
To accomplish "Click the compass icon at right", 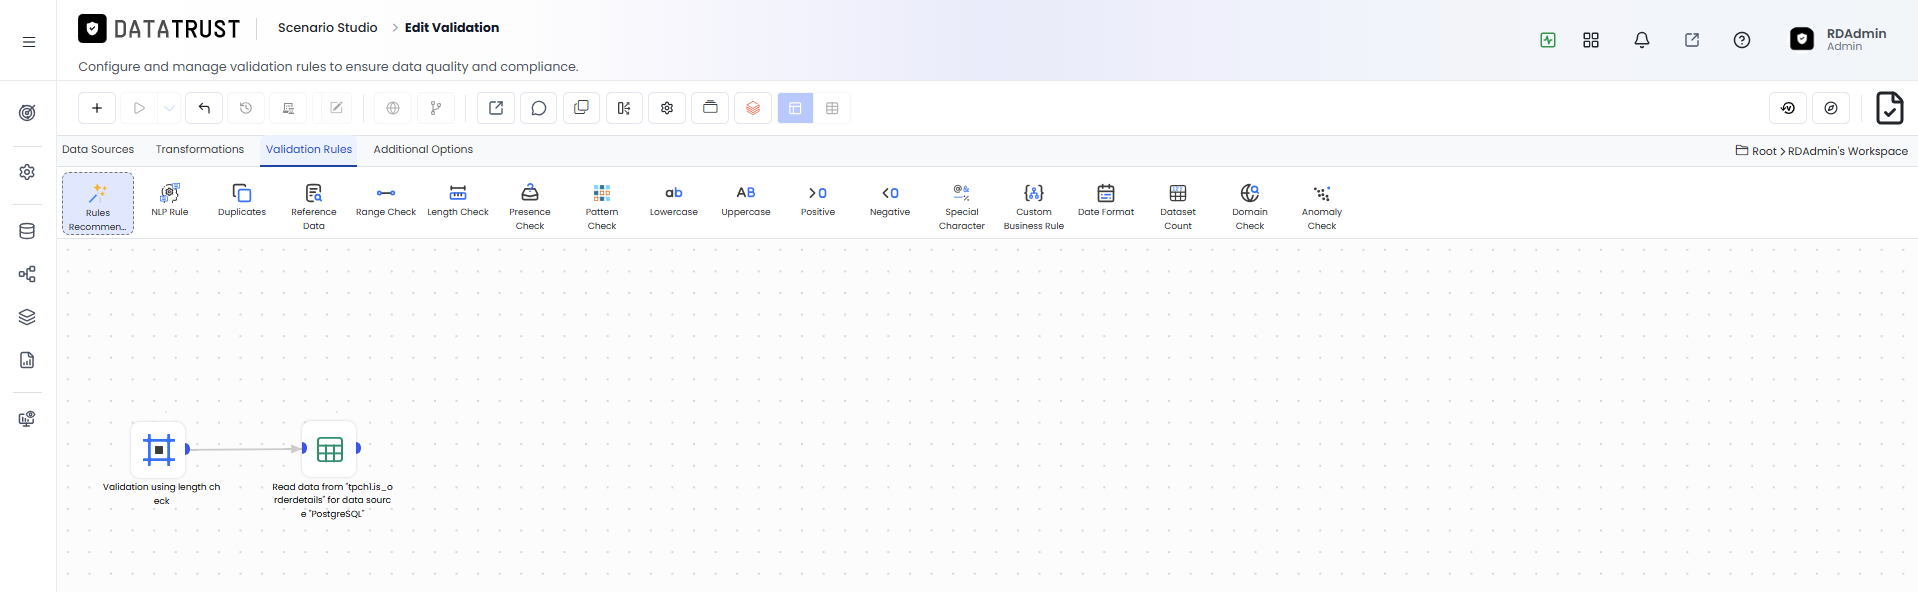I will click(1831, 108).
